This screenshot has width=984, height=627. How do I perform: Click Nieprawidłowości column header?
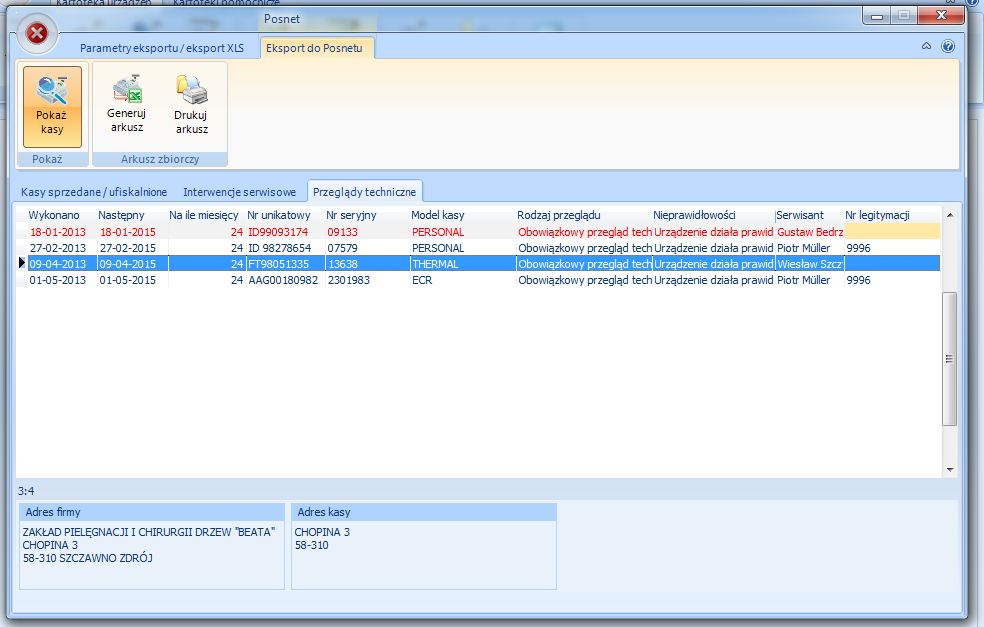pyautogui.click(x=694, y=215)
